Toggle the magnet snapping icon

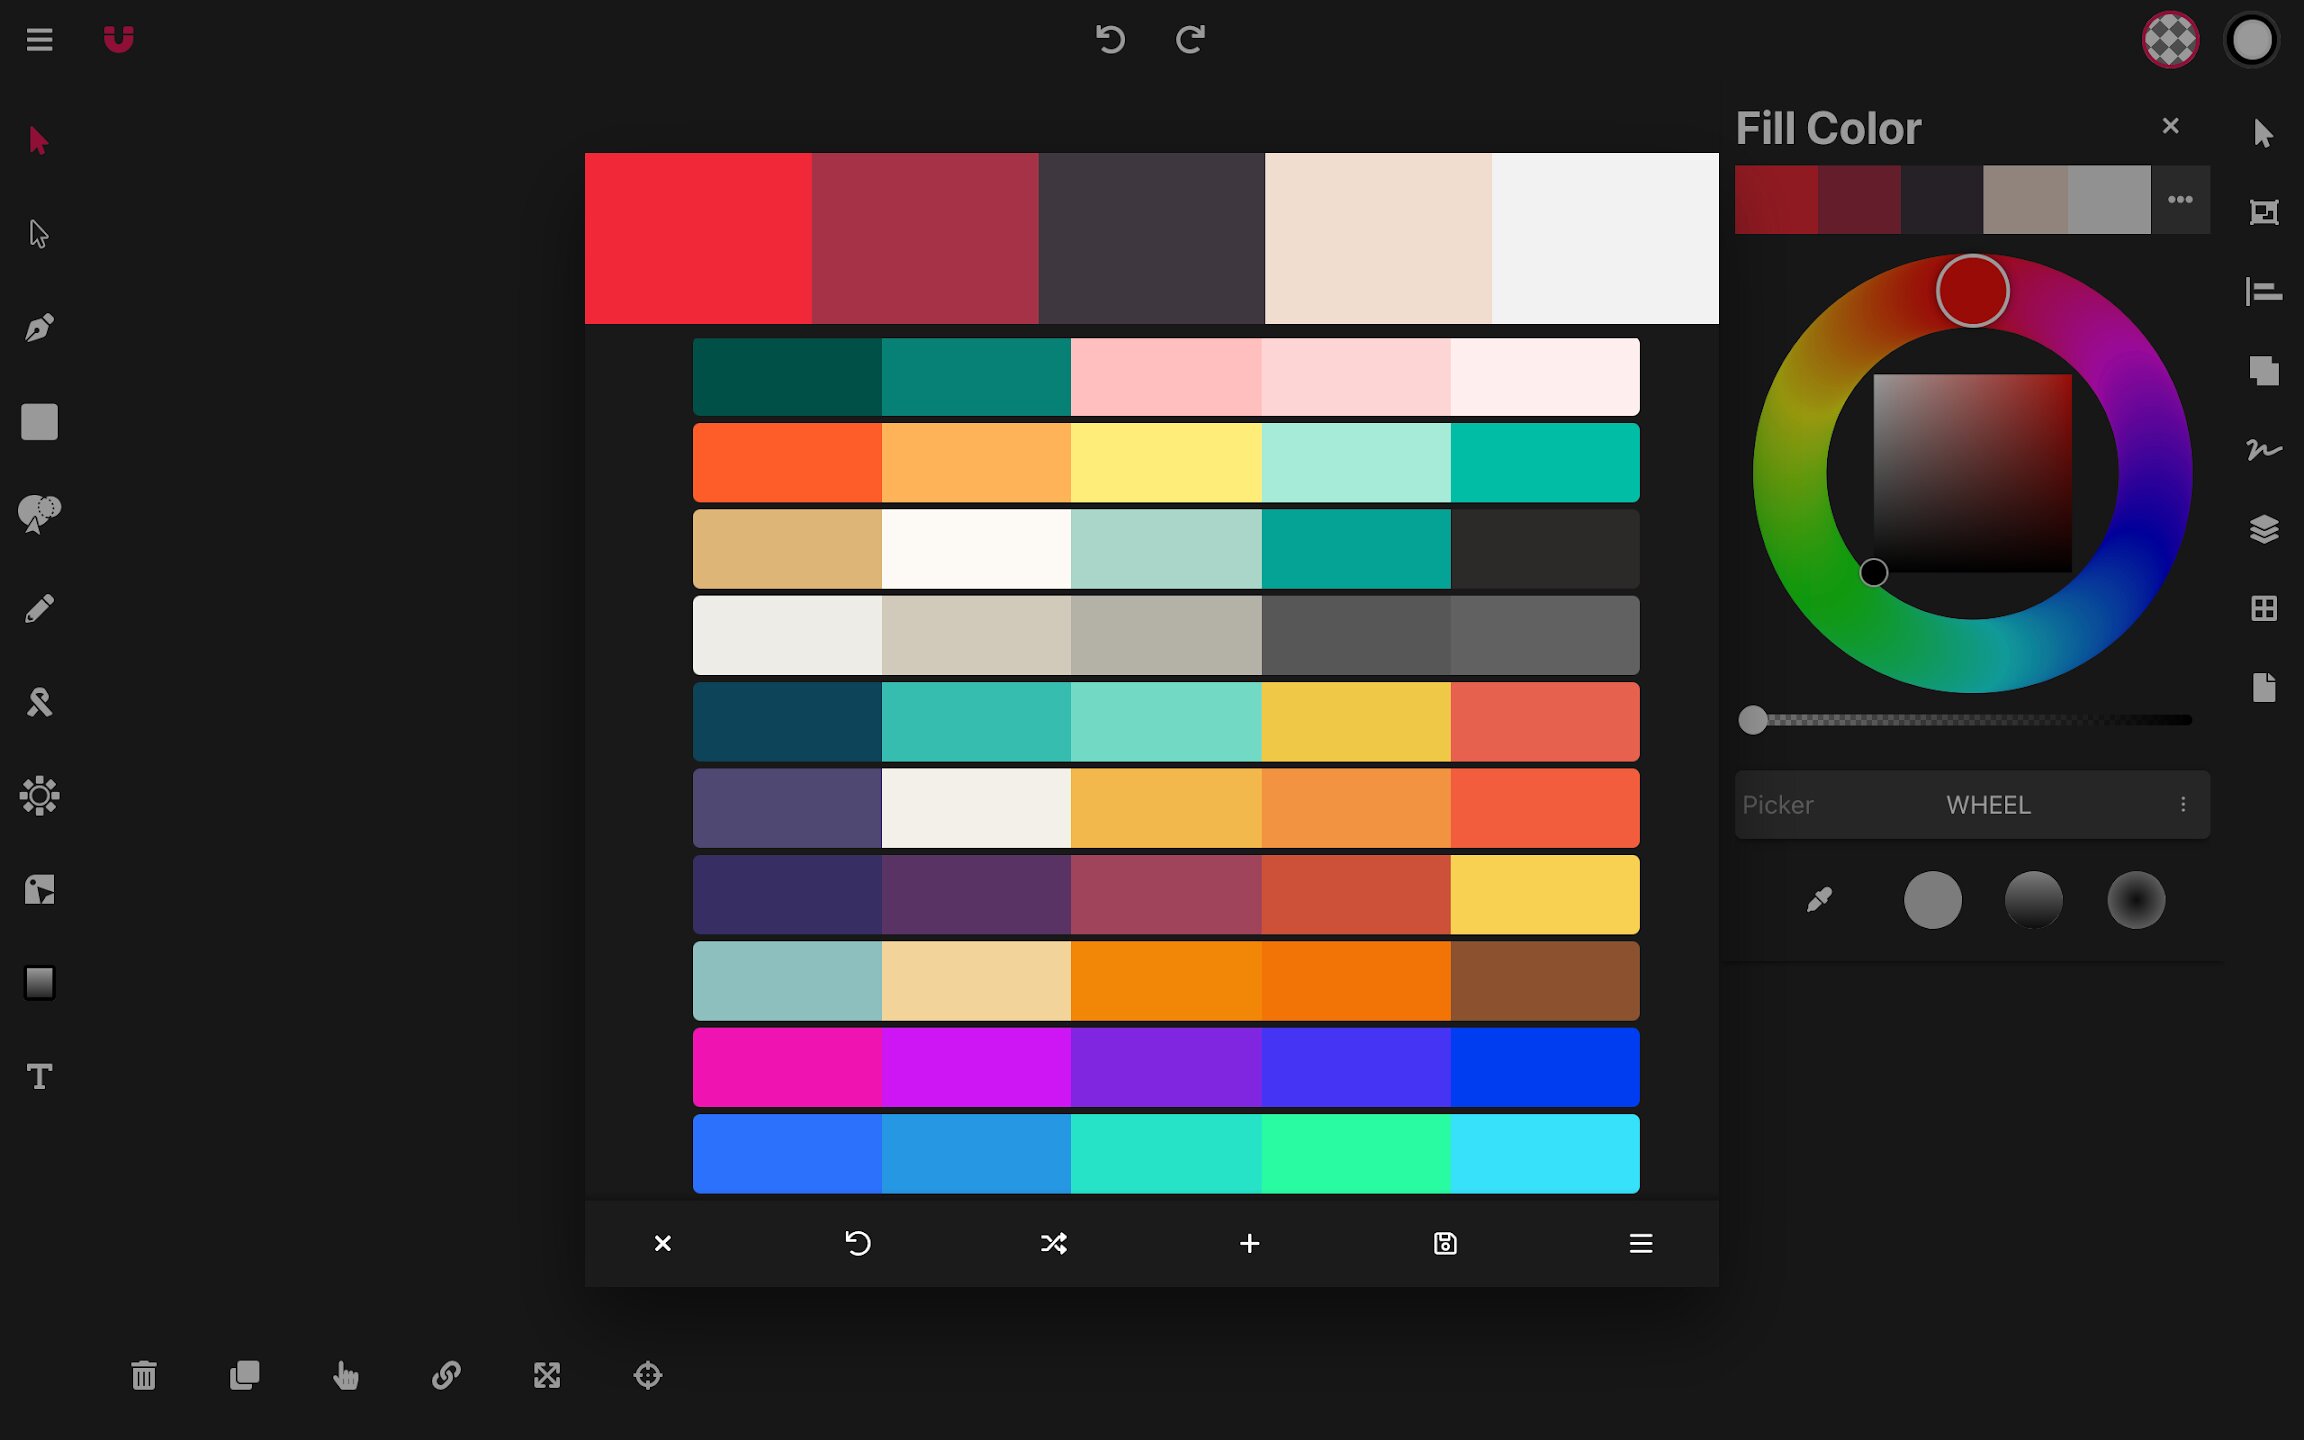(118, 39)
